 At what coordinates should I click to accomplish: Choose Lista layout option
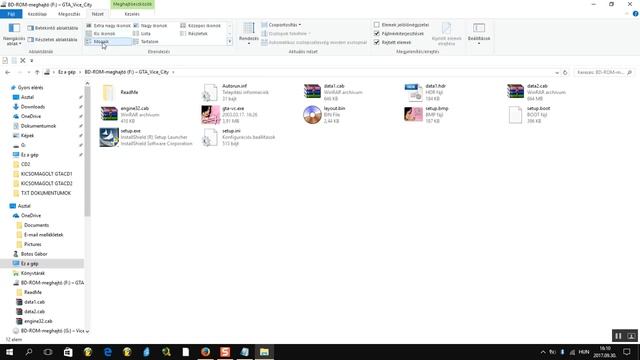click(x=142, y=33)
